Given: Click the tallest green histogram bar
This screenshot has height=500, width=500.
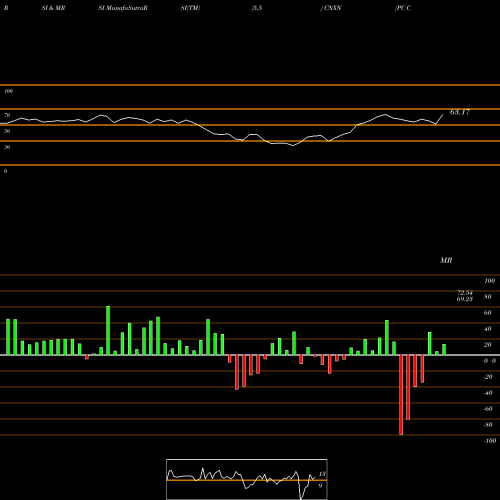Looking at the screenshot, I should (x=108, y=330).
